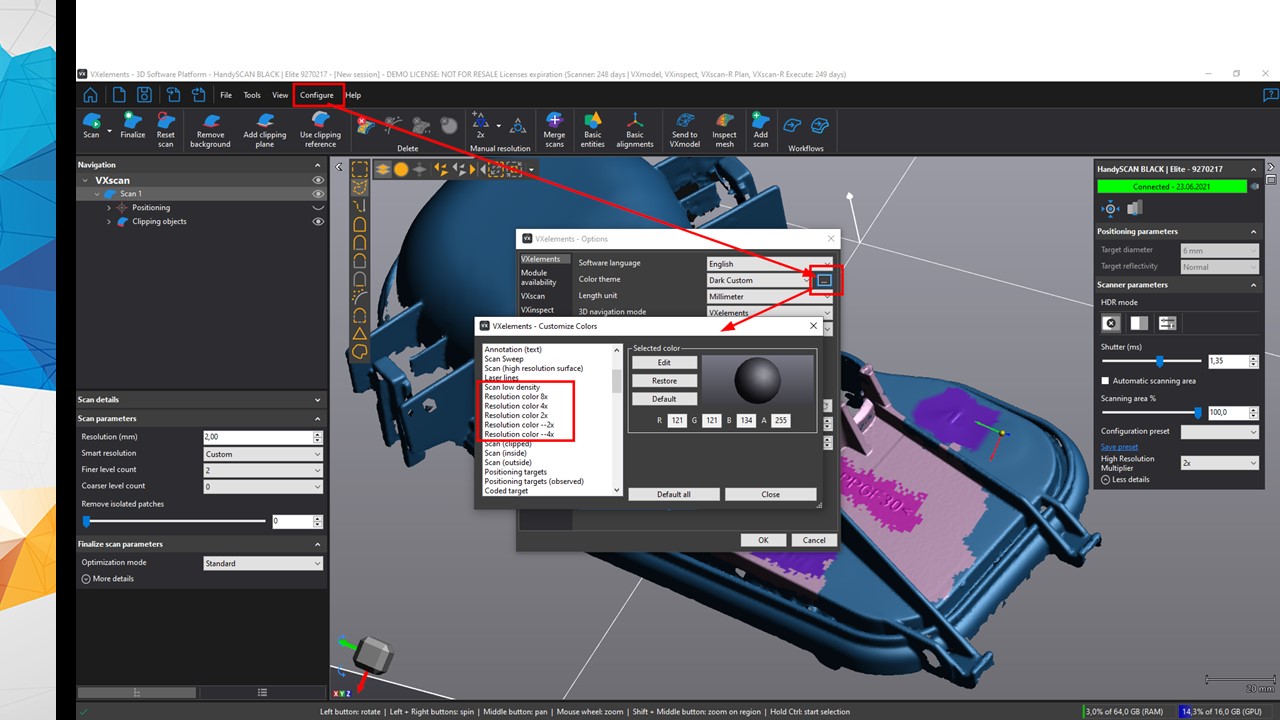
Task: Toggle visibility of Clipping objects
Action: pos(318,222)
